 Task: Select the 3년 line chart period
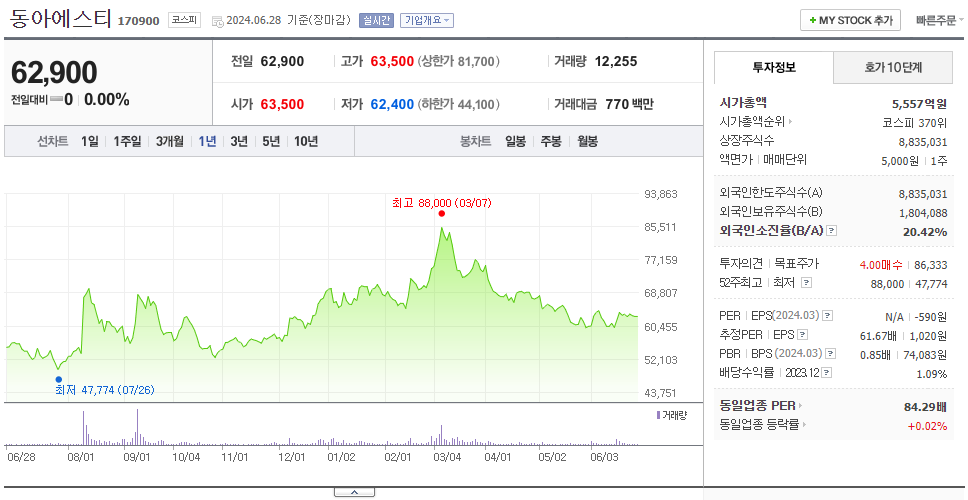pyautogui.click(x=239, y=141)
